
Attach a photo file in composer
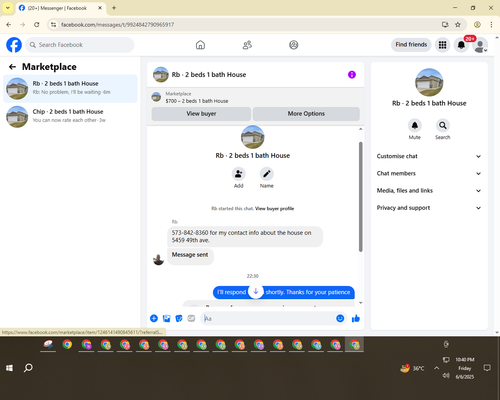coord(166,319)
